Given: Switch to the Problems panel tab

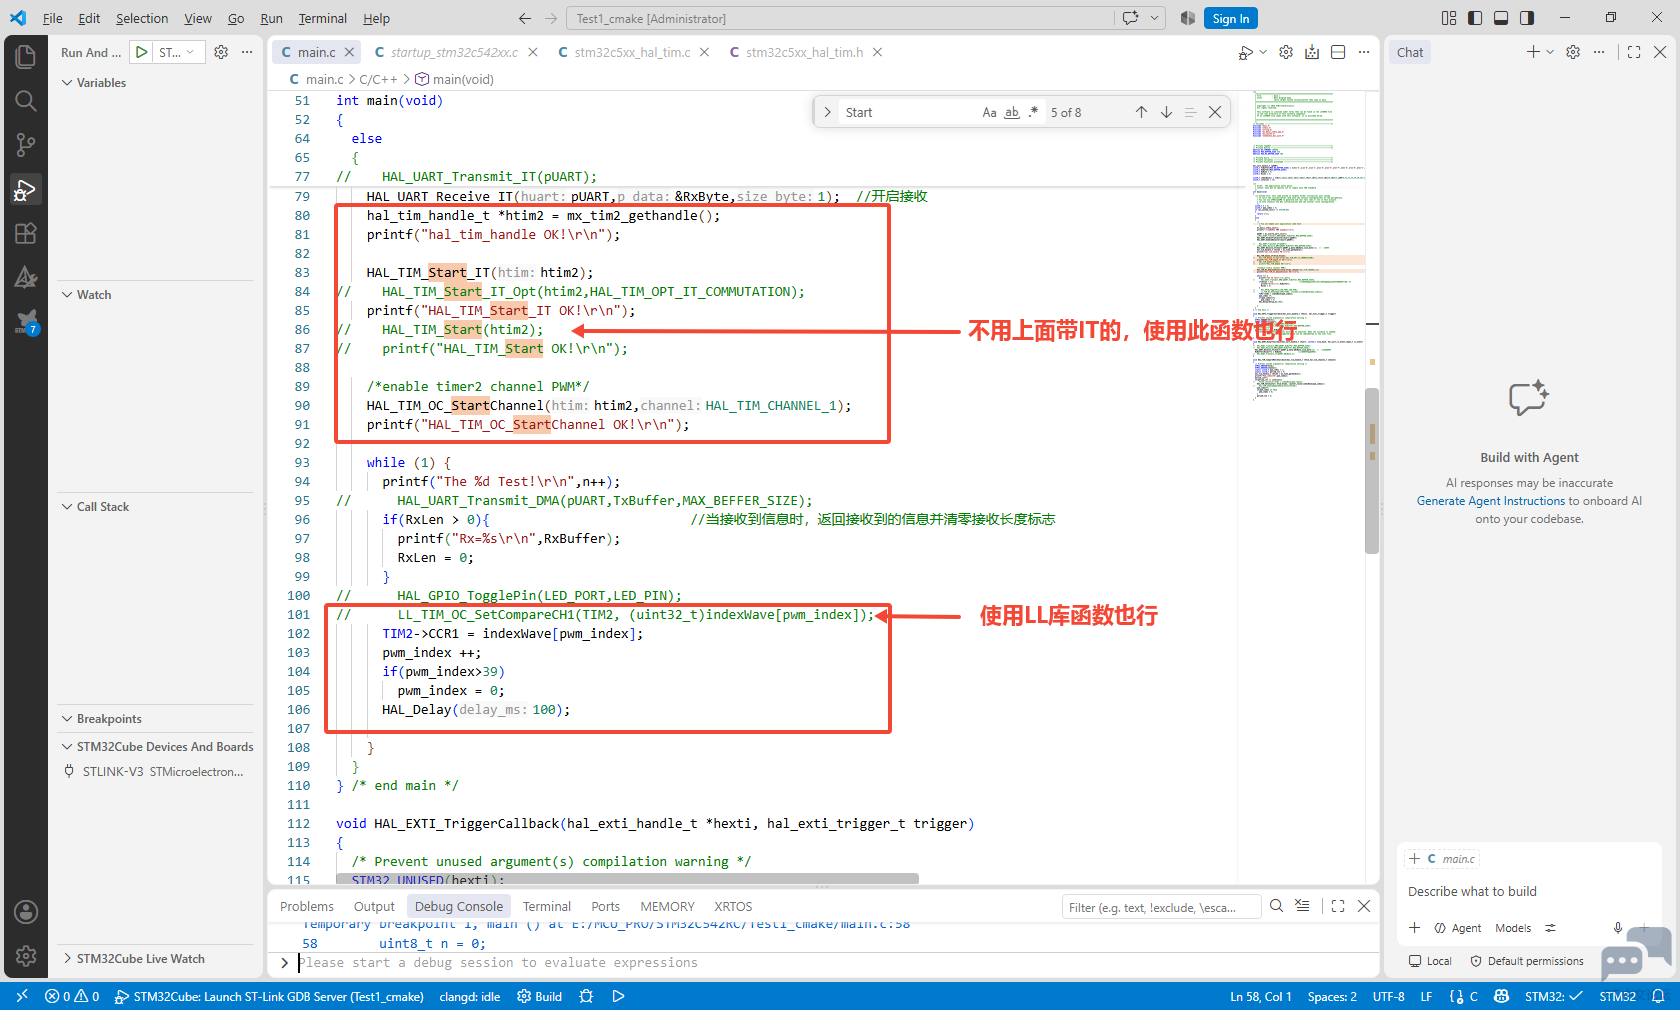Looking at the screenshot, I should pyautogui.click(x=307, y=907).
